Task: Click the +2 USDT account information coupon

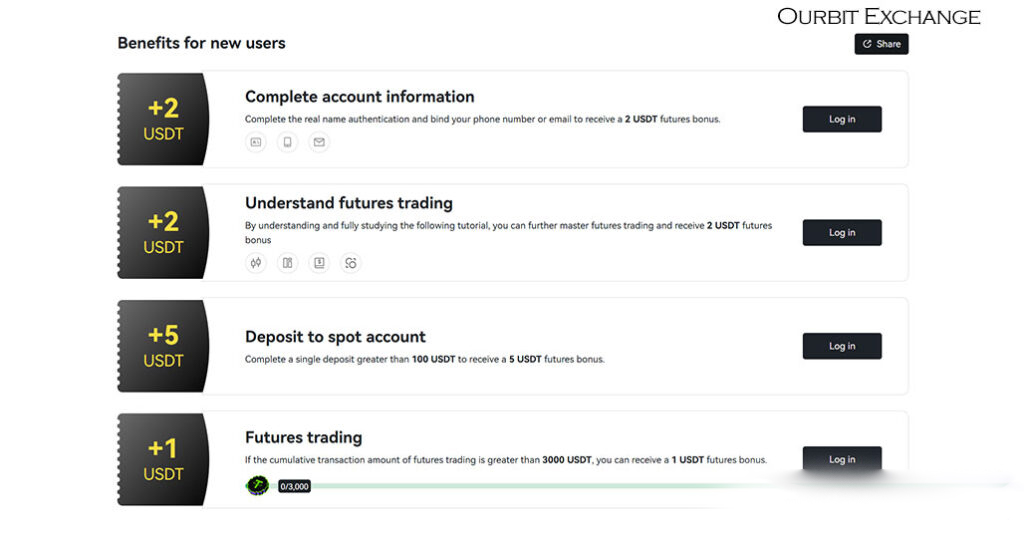Action: (x=163, y=119)
